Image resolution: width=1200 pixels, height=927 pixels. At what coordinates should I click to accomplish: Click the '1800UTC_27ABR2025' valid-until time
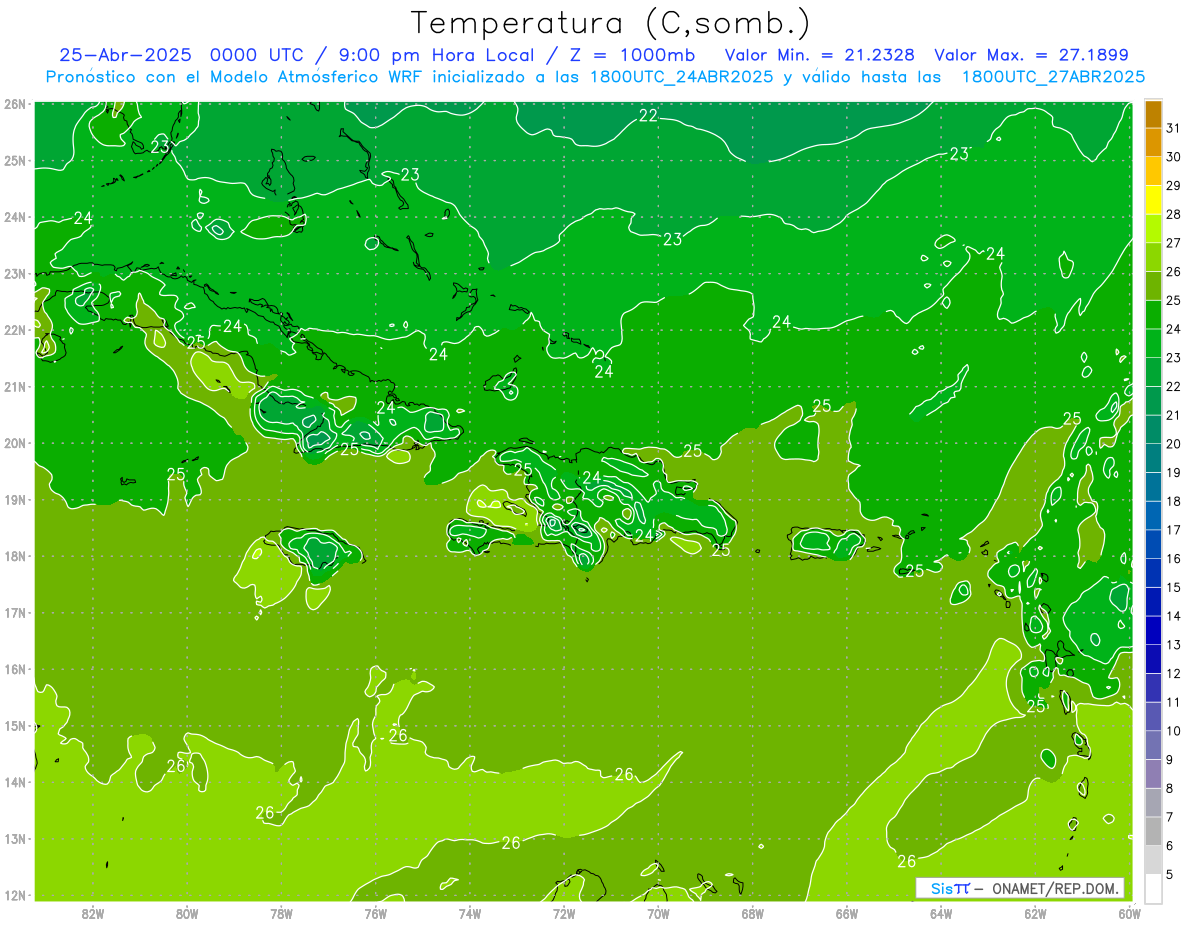coord(1053,77)
